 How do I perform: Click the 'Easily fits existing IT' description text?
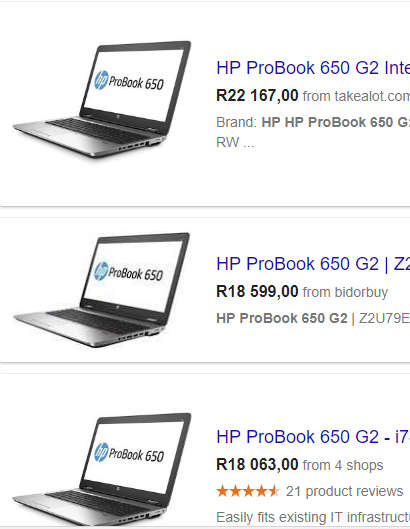click(x=313, y=517)
